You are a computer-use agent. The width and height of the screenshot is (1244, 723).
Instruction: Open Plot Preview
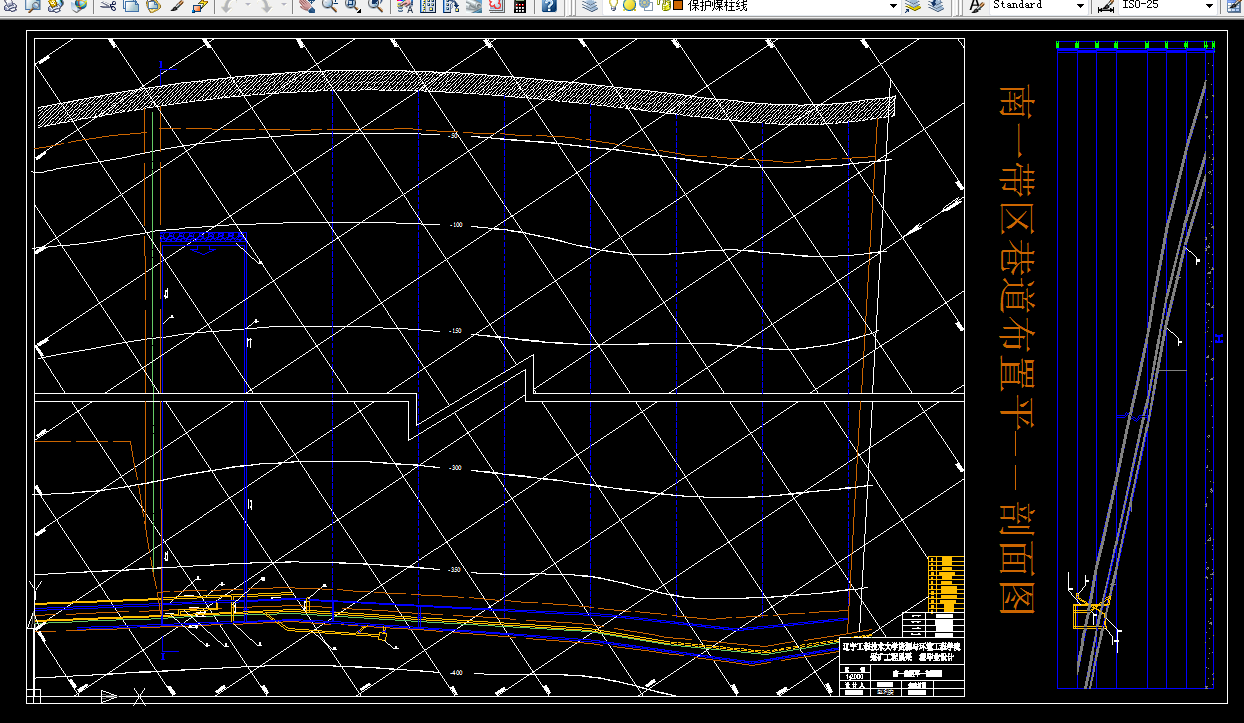(33, 5)
